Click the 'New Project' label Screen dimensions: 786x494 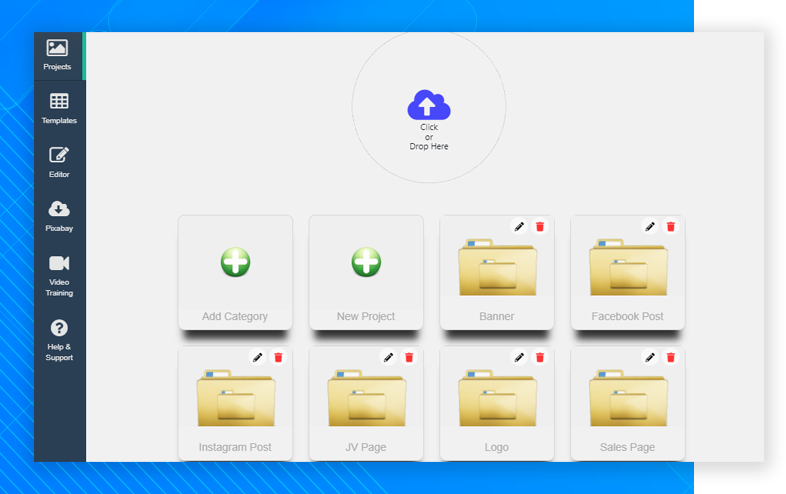point(366,316)
